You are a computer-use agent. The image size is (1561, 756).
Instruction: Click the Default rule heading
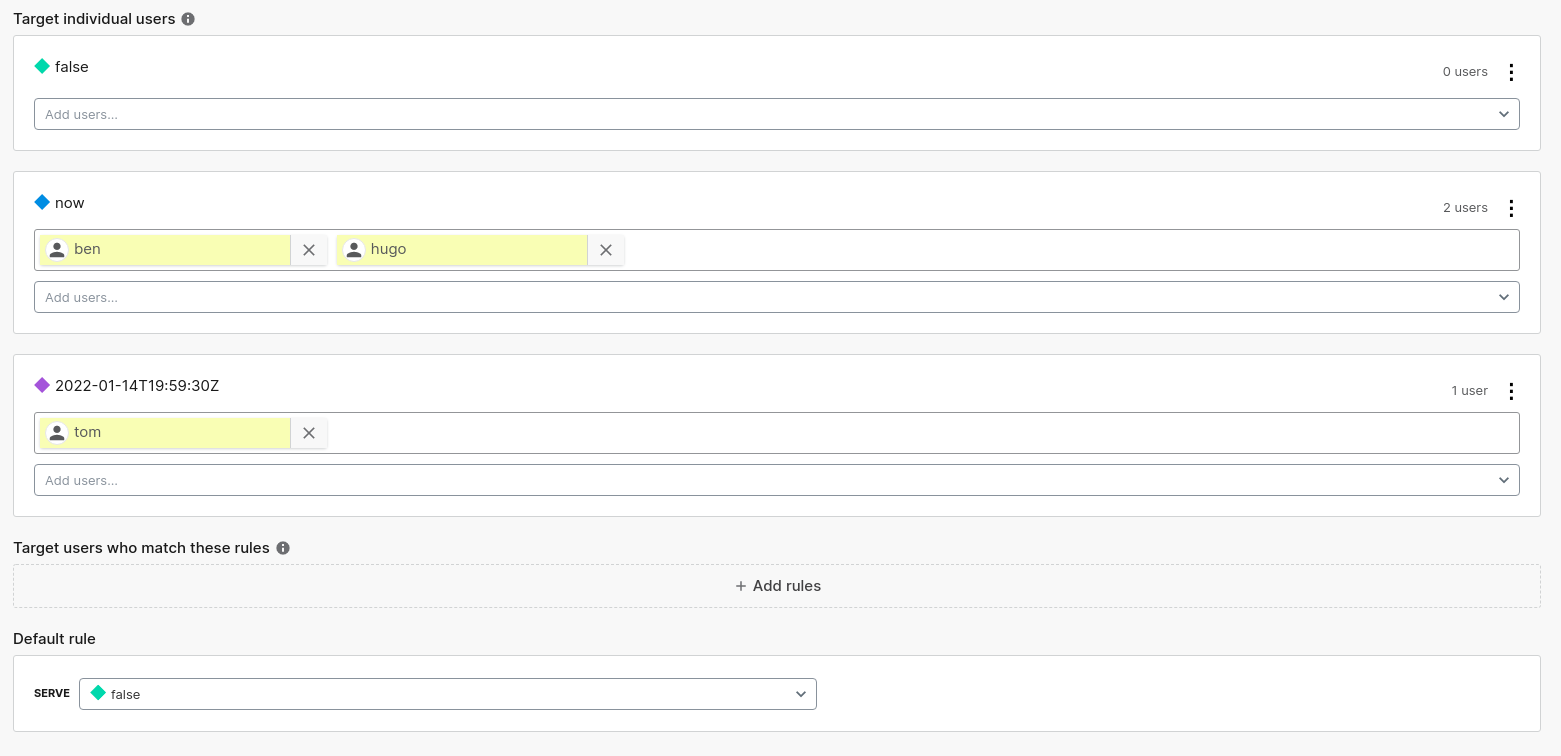tap(54, 638)
